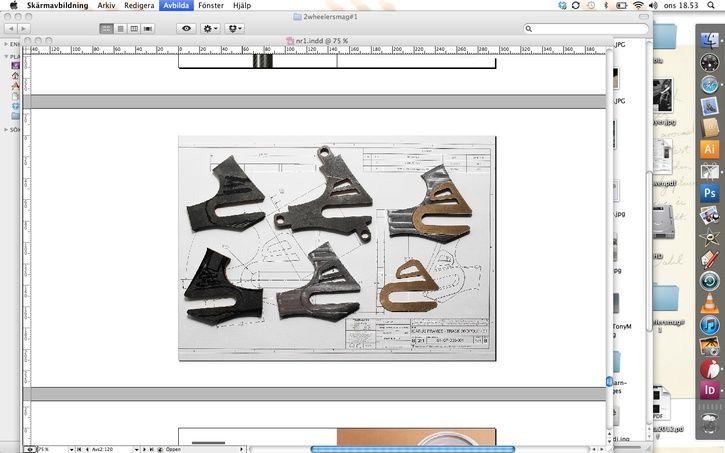Switch Finder to icon view
Screen dimensions: 725x453
(x=106, y=29)
